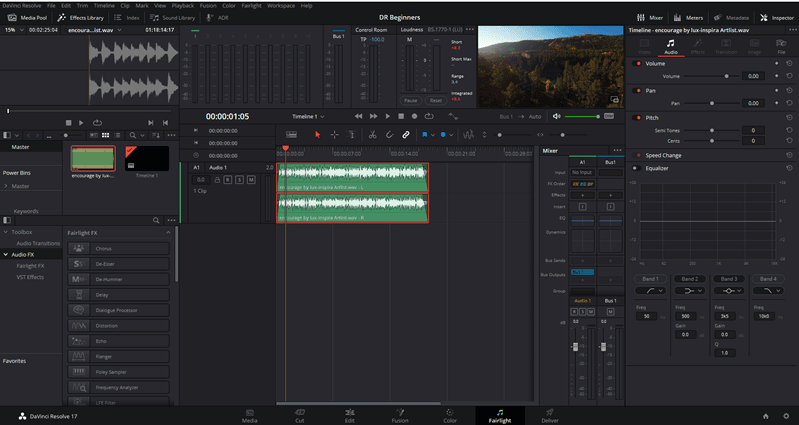
Task: Toggle the link selection chain icon
Action: click(406, 135)
